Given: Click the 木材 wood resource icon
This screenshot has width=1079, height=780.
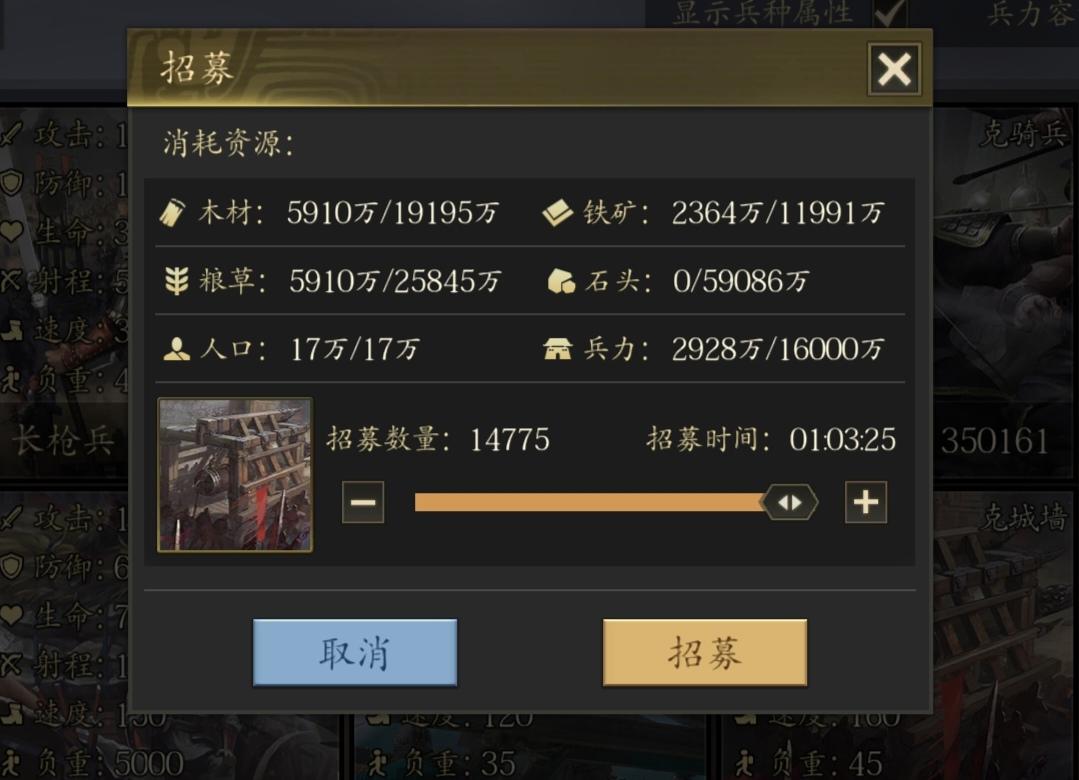Looking at the screenshot, I should click(172, 213).
